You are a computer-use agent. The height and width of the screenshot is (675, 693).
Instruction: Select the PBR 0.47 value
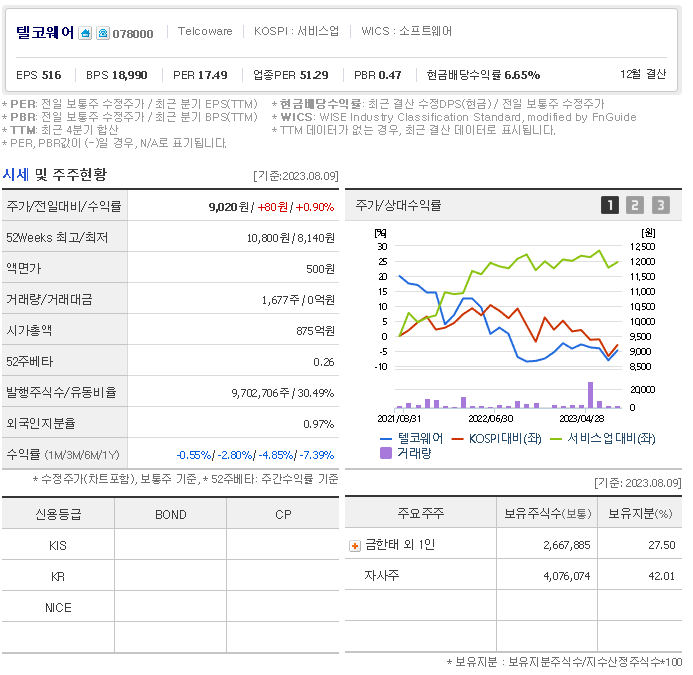pos(377,75)
